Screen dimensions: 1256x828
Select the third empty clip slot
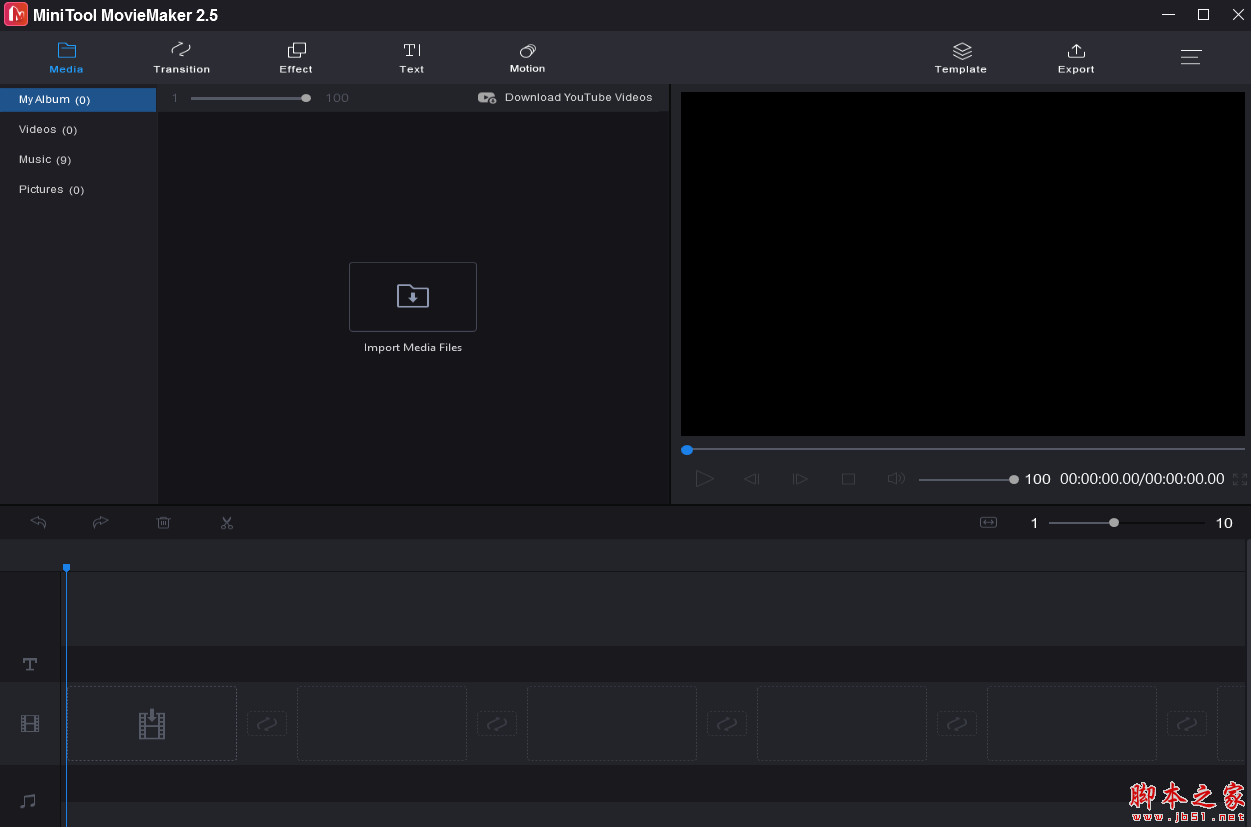coord(612,723)
